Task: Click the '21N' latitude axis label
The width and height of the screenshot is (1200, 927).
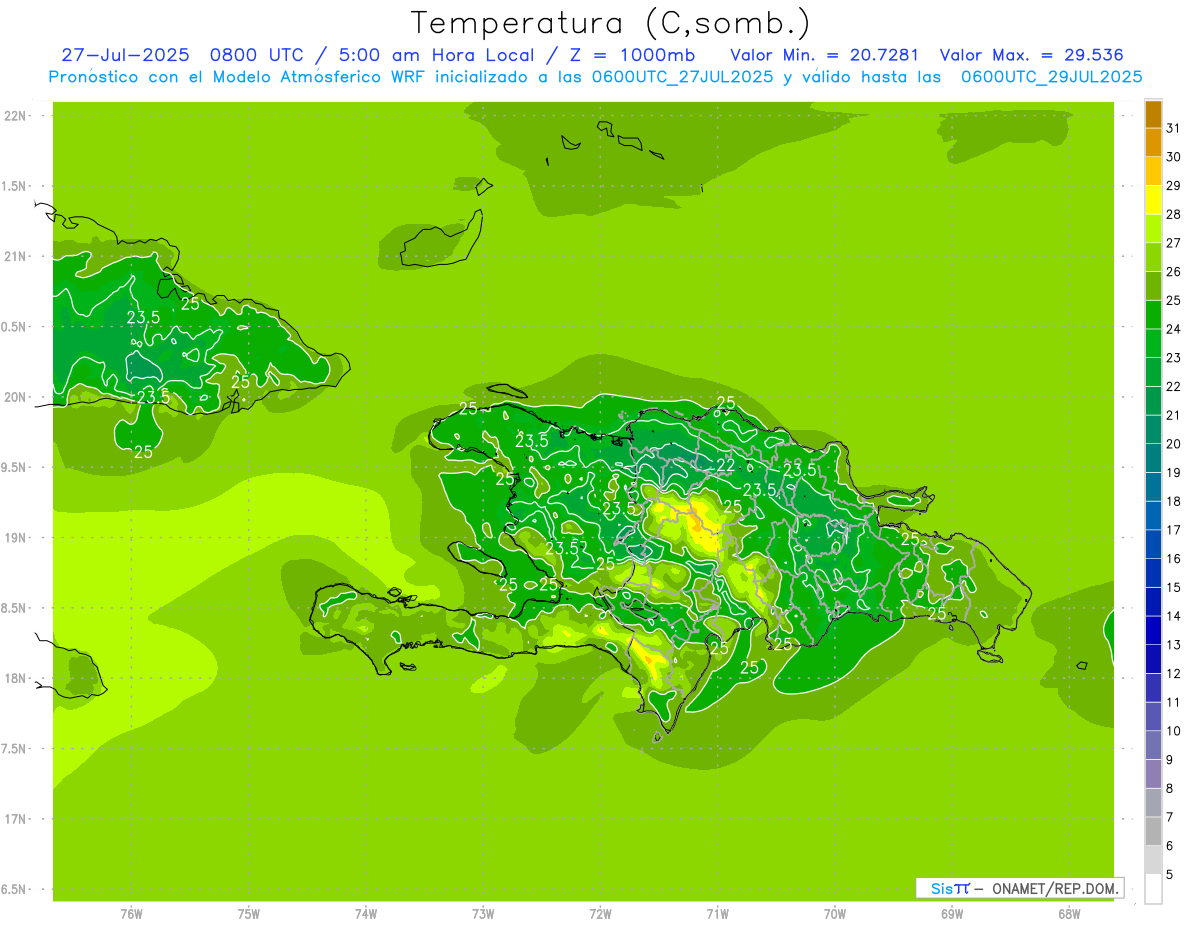Action: (x=15, y=256)
